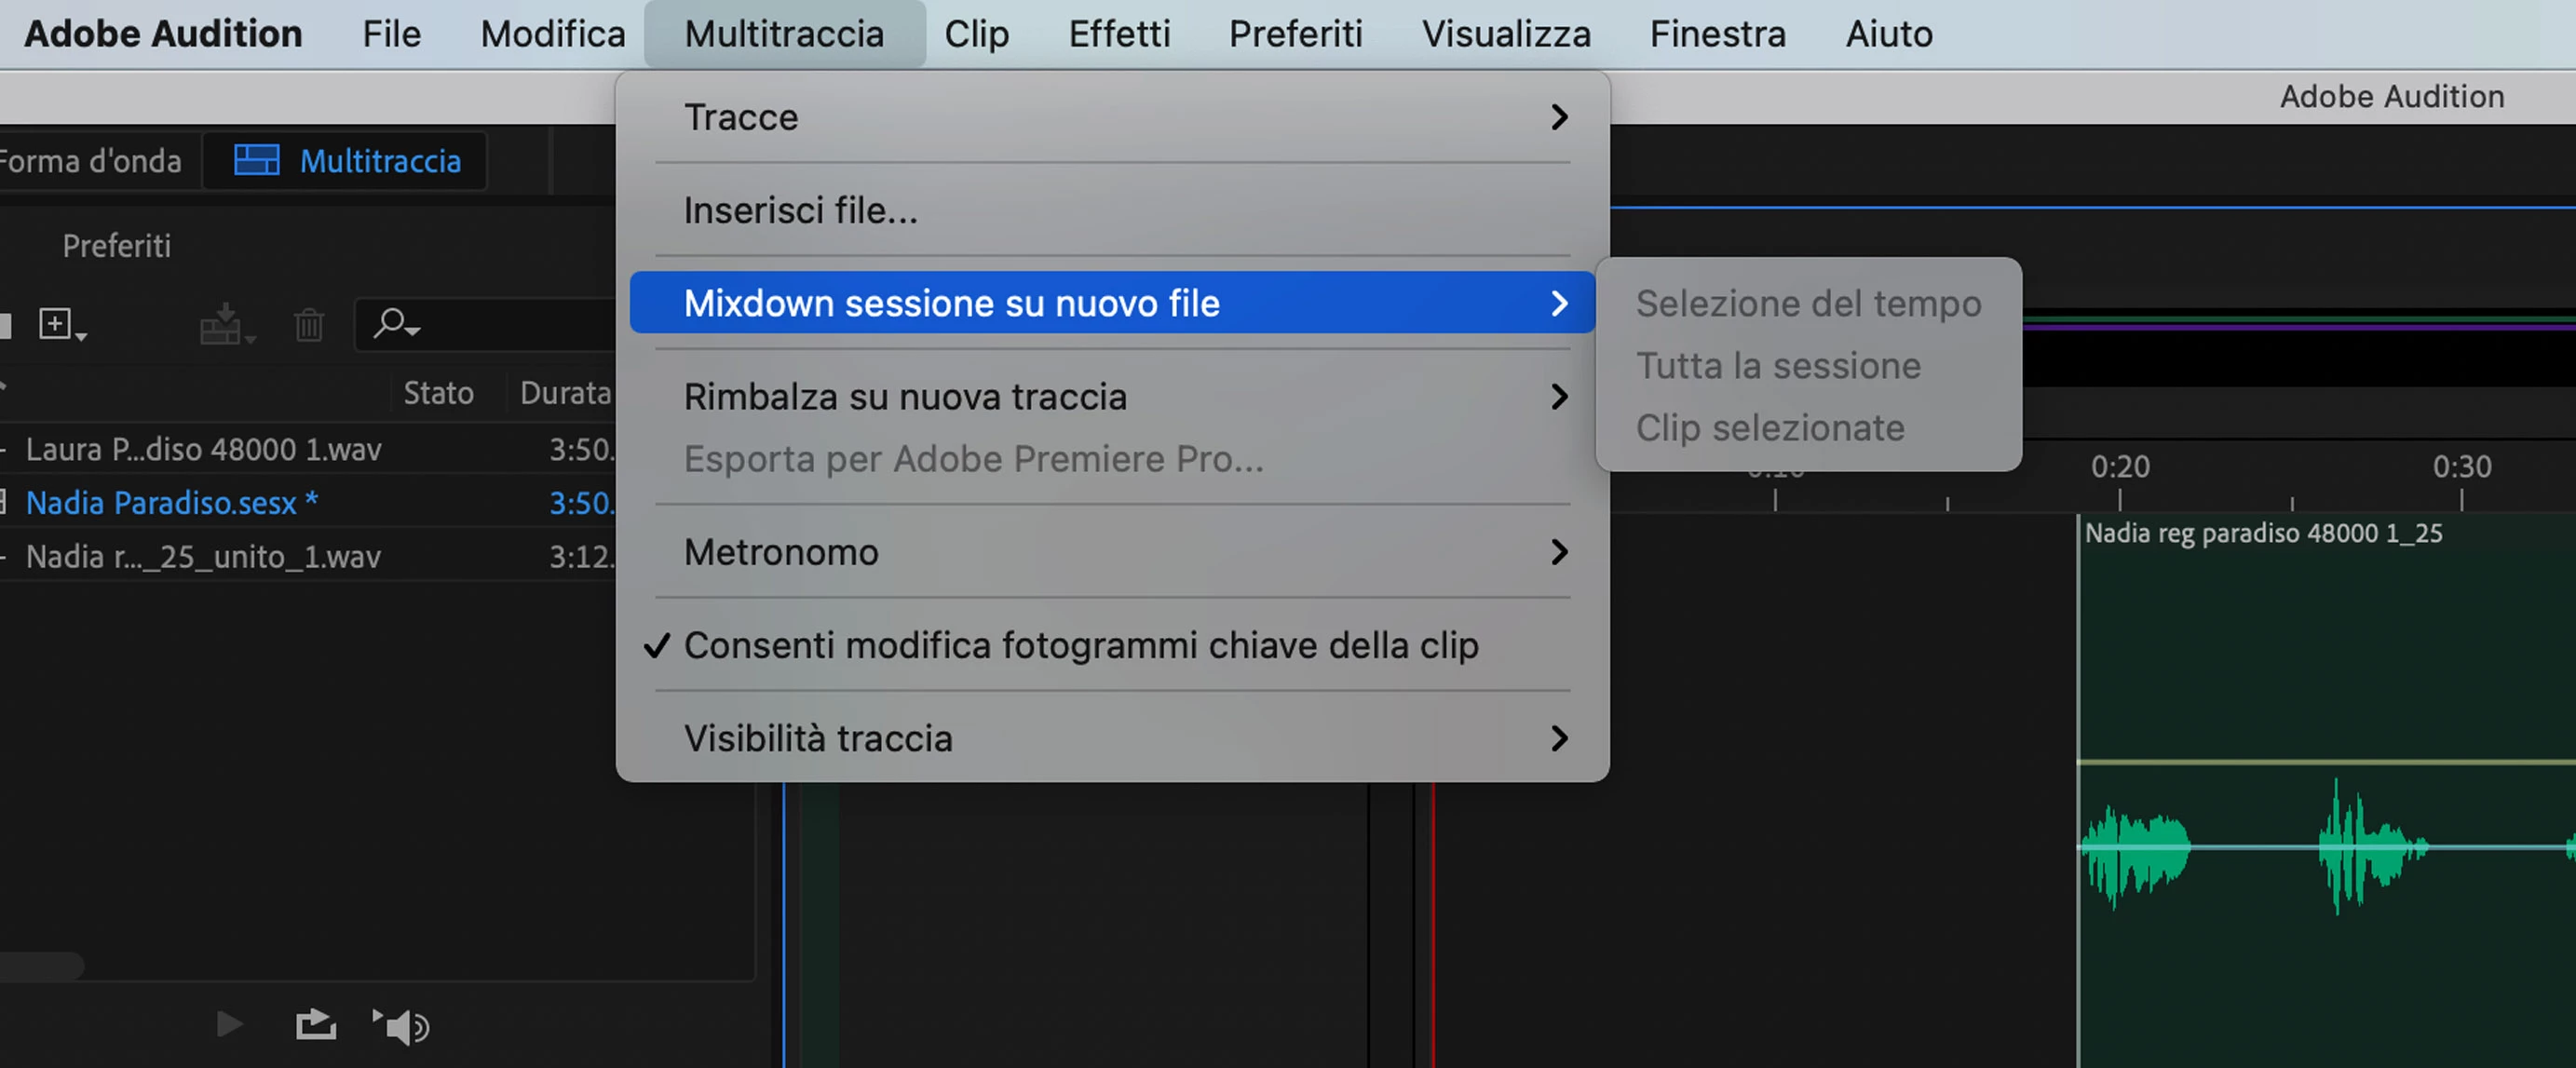The width and height of the screenshot is (2576, 1068).
Task: Click the trash icon to close files
Action: [309, 324]
